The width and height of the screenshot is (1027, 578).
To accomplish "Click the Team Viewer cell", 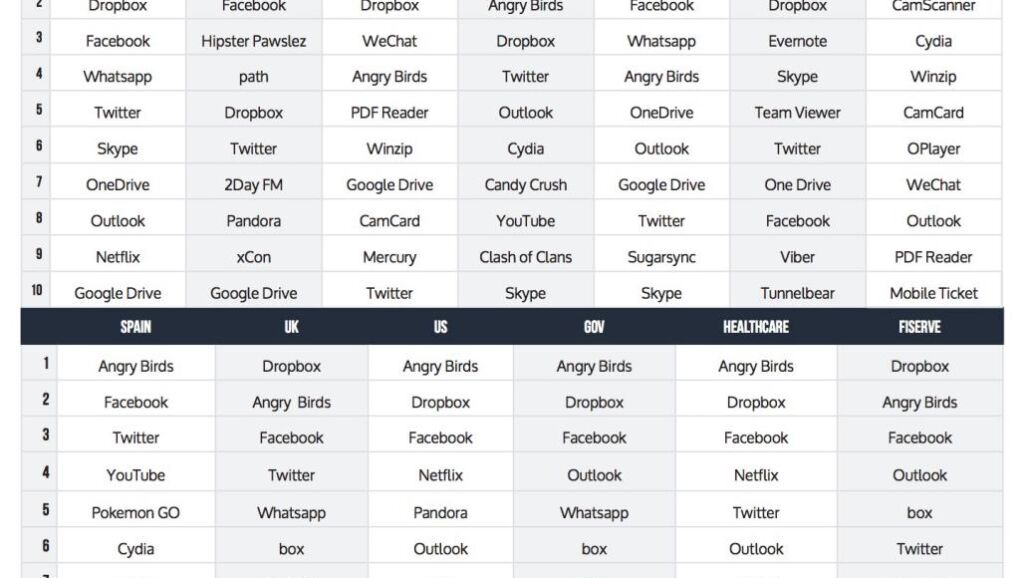I will (x=797, y=113).
